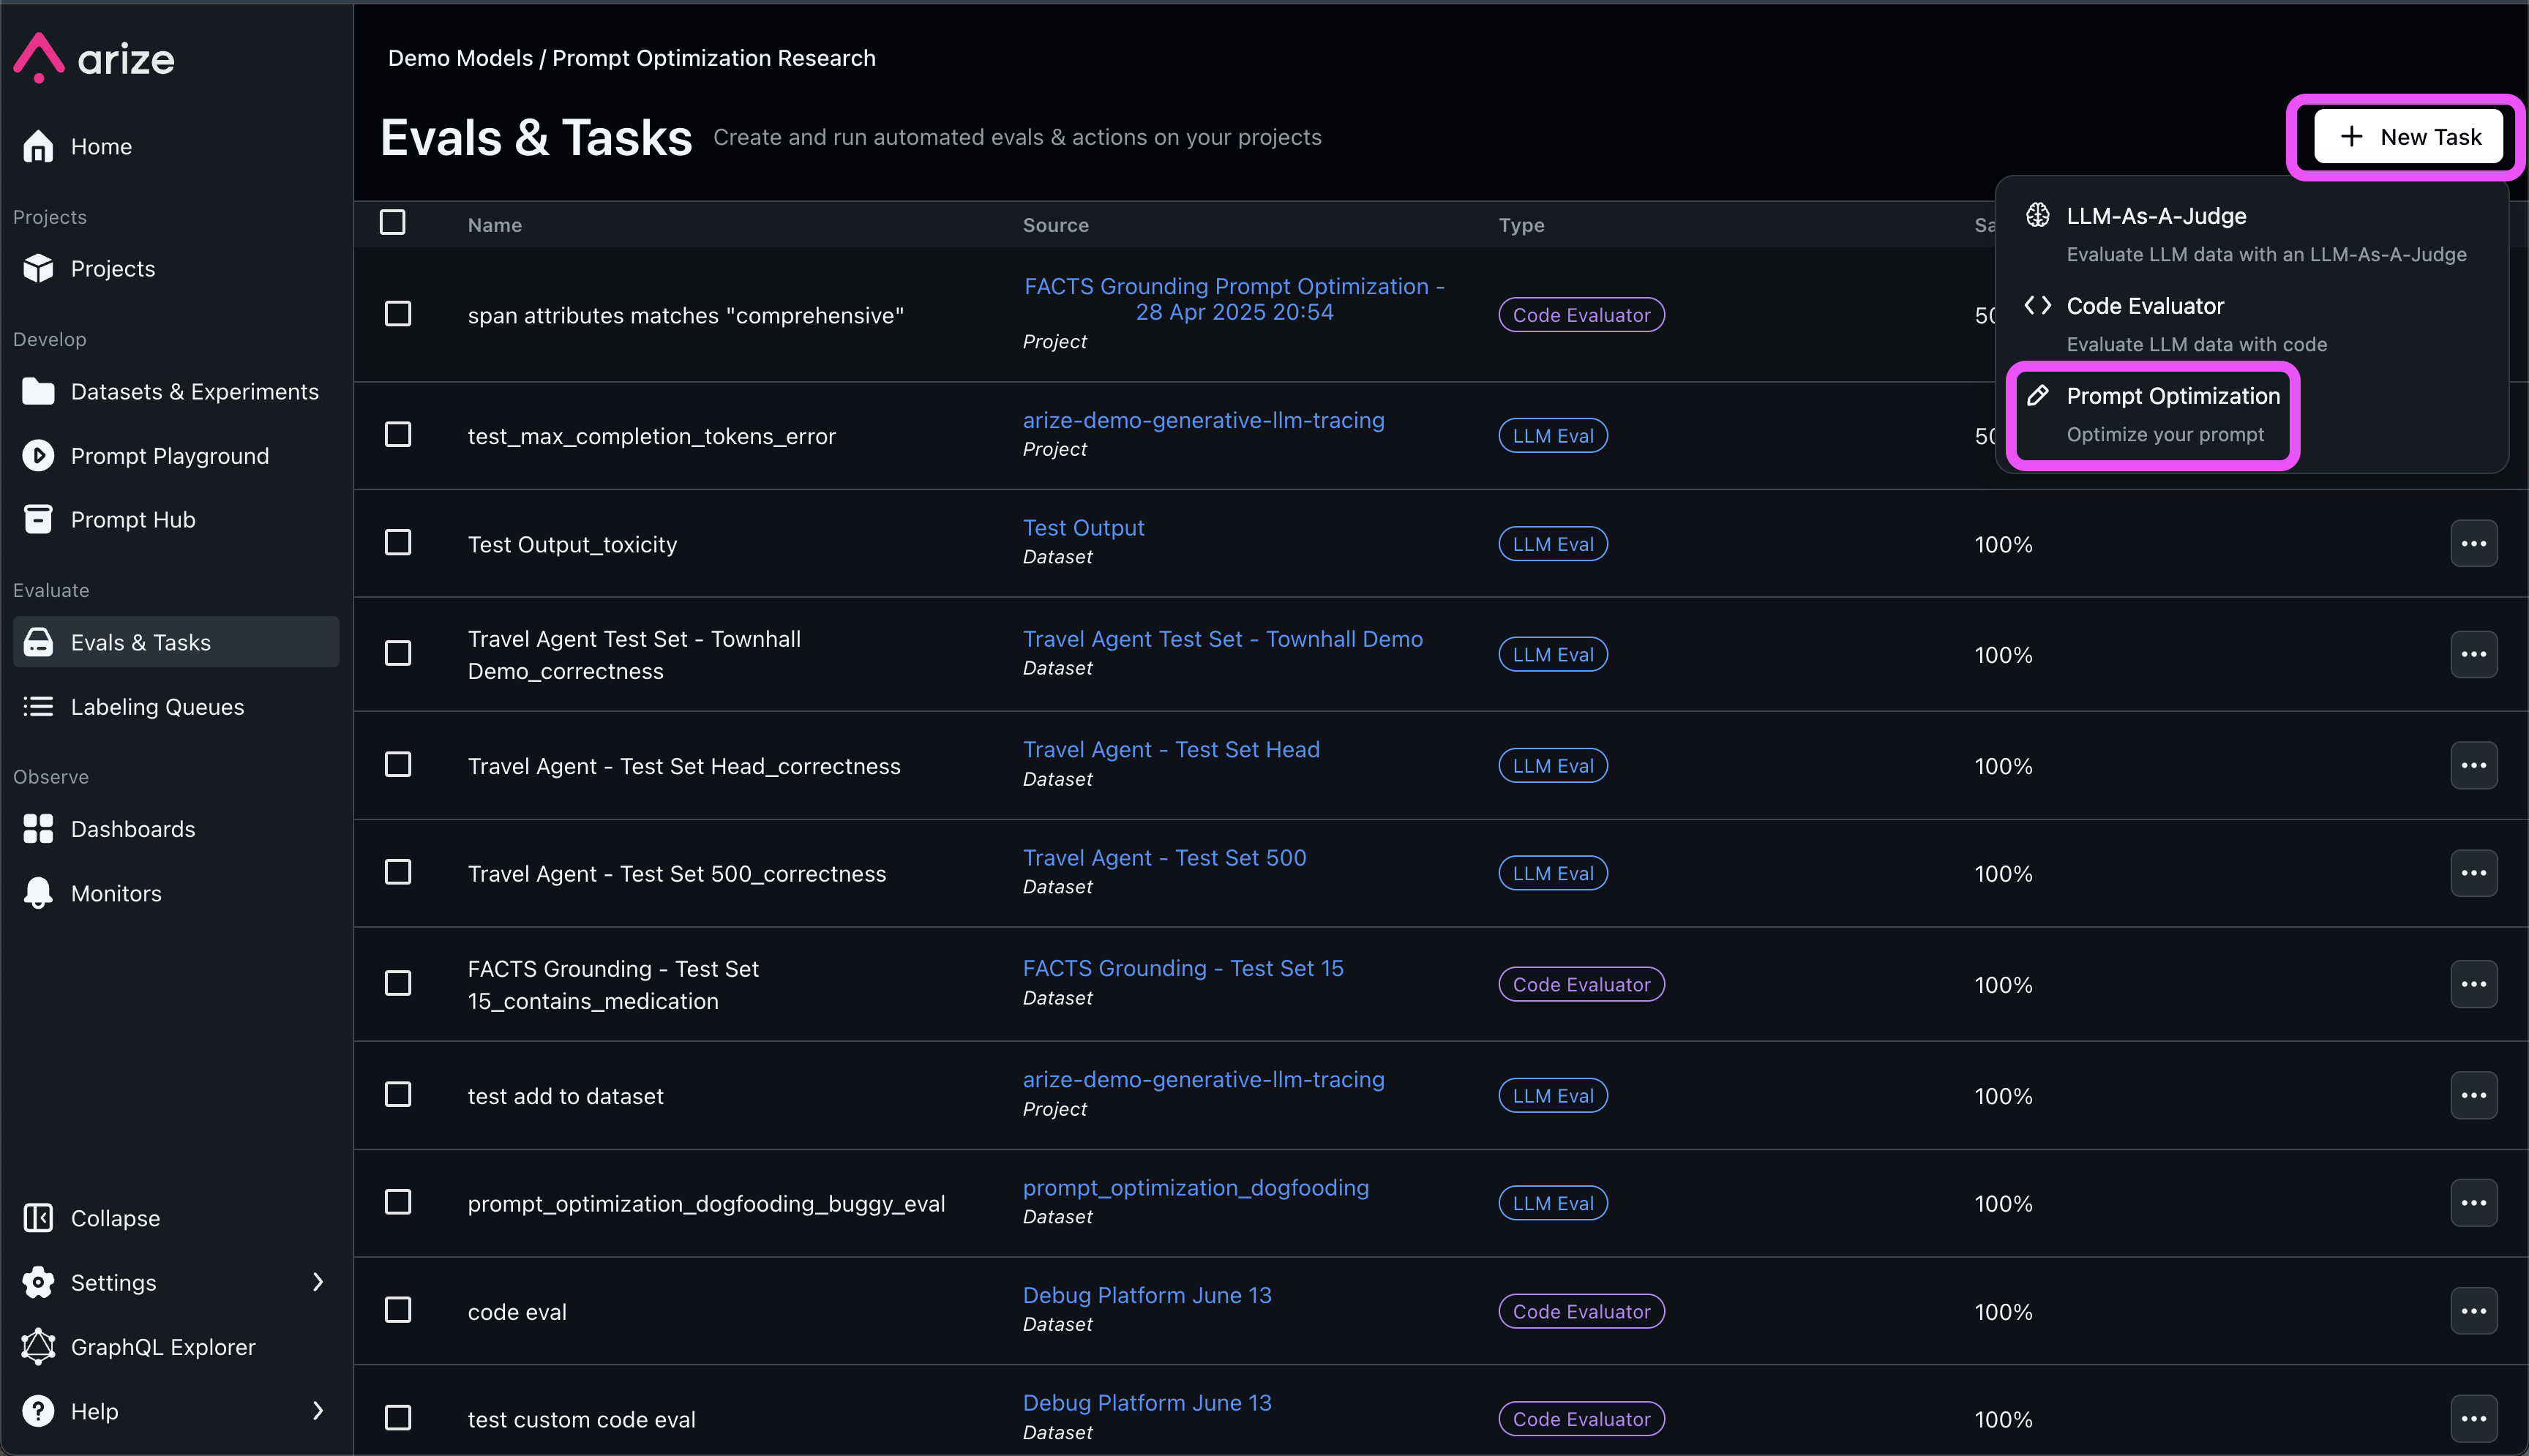Open Travel Agent - Test Set Head link
2529x1456 pixels.
[1171, 749]
